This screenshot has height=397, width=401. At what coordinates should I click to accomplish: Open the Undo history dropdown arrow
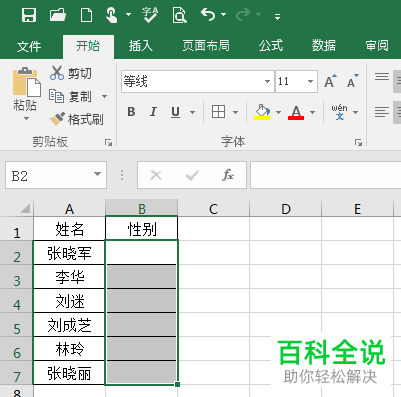224,14
